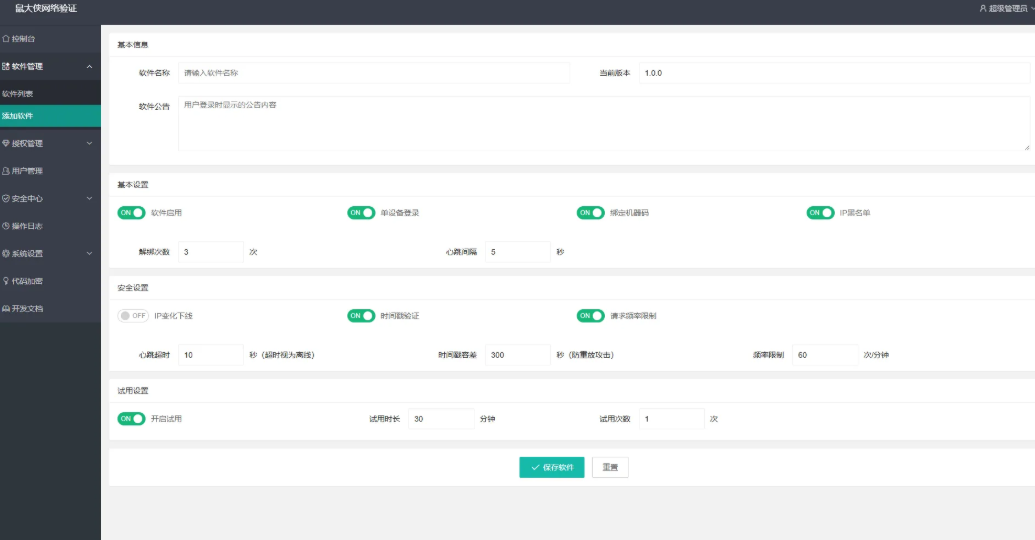This screenshot has height=540, width=1035.
Task: Open the 软件列表 menu item
Action: tap(18, 93)
